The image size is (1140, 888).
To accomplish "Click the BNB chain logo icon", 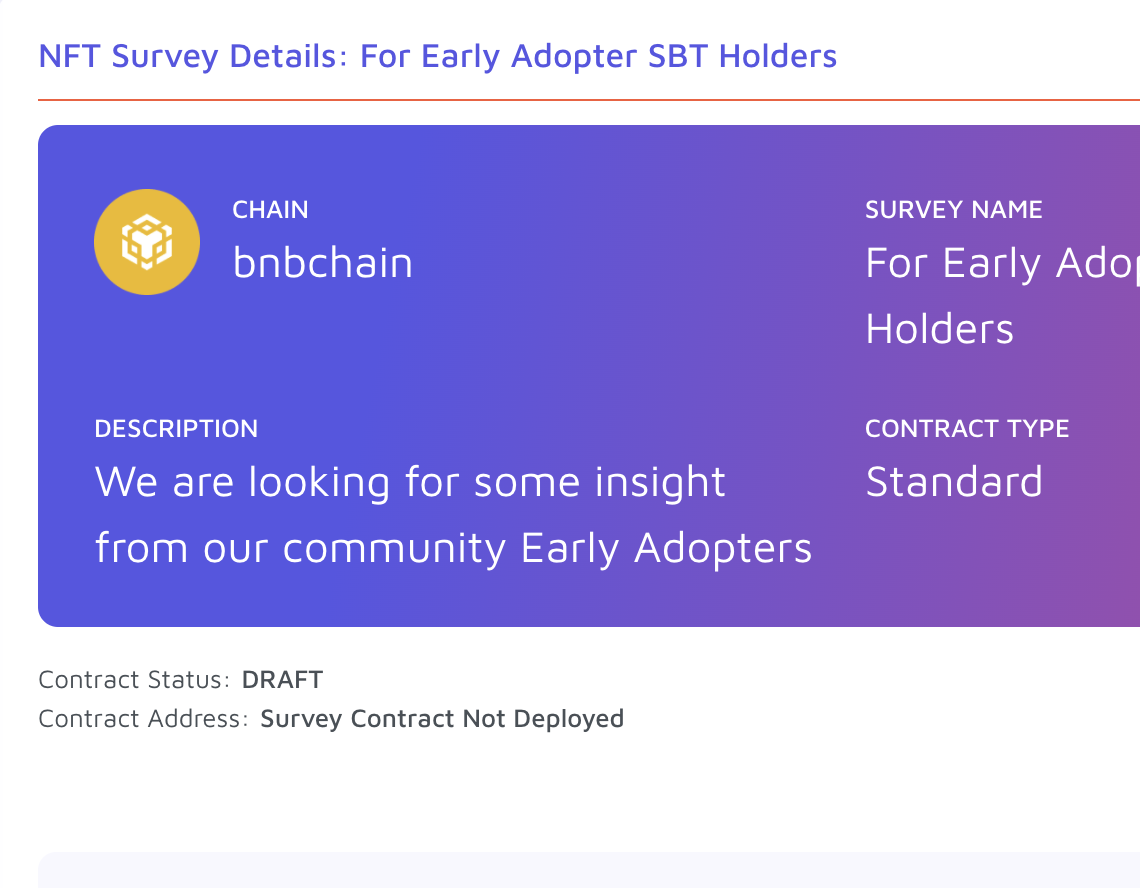I will tap(147, 242).
